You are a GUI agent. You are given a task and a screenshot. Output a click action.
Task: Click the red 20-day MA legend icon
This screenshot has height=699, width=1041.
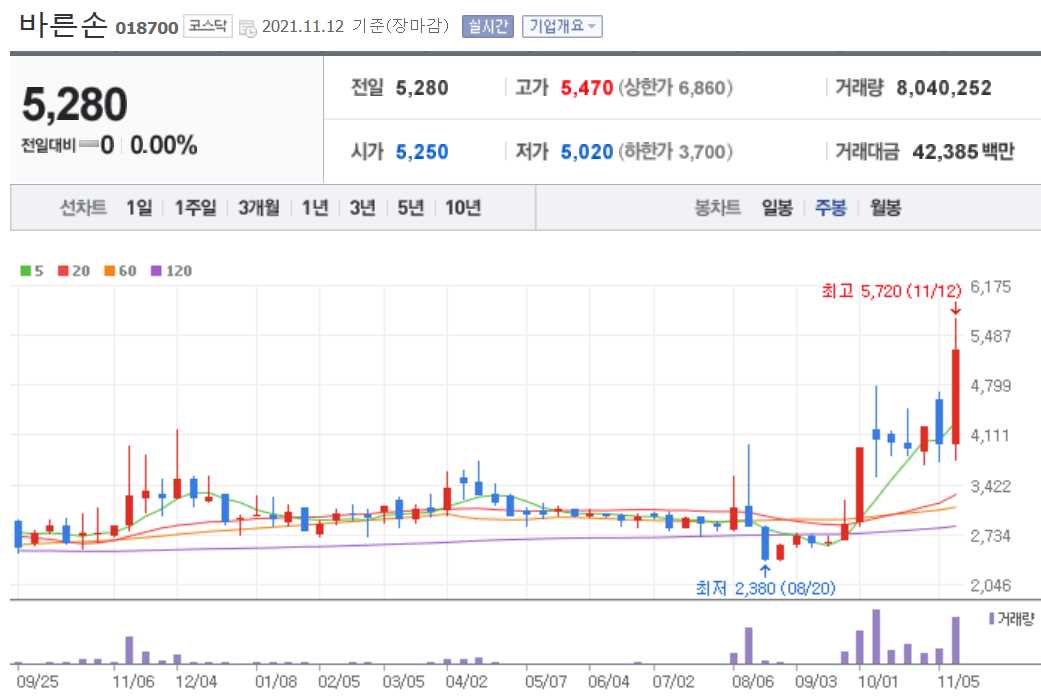tap(64, 270)
